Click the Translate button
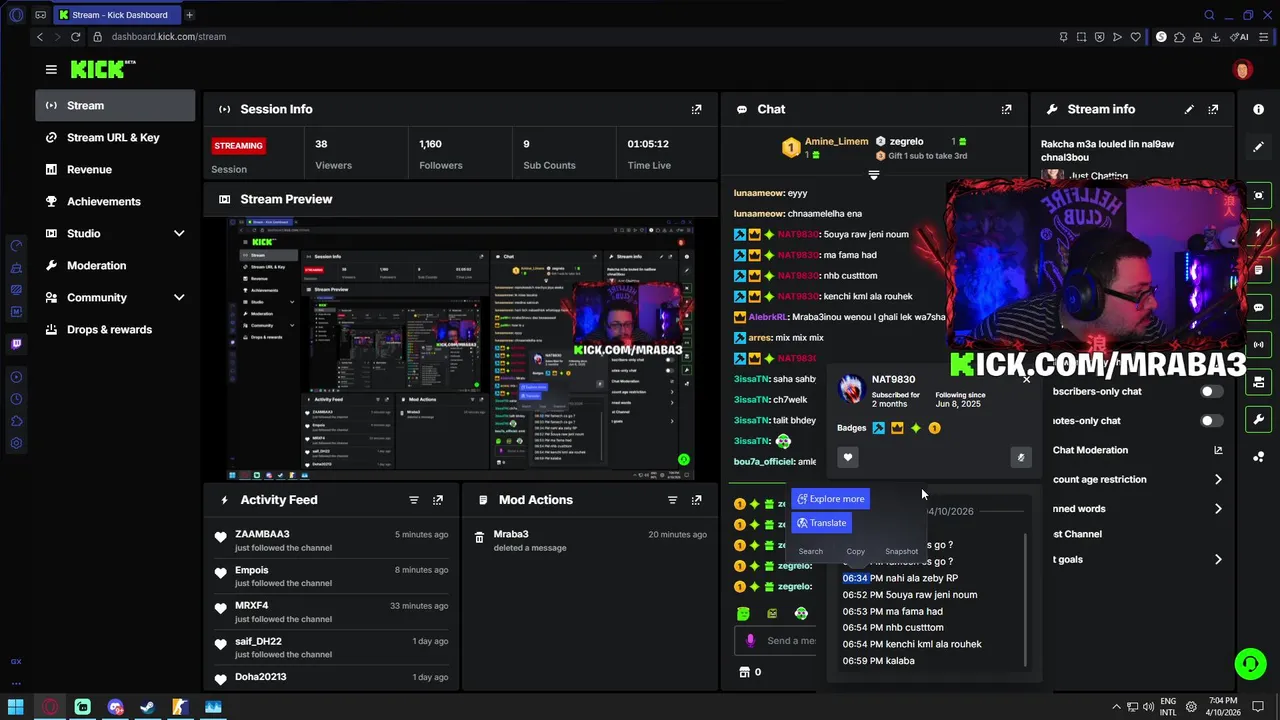The height and width of the screenshot is (720, 1280). 822,523
